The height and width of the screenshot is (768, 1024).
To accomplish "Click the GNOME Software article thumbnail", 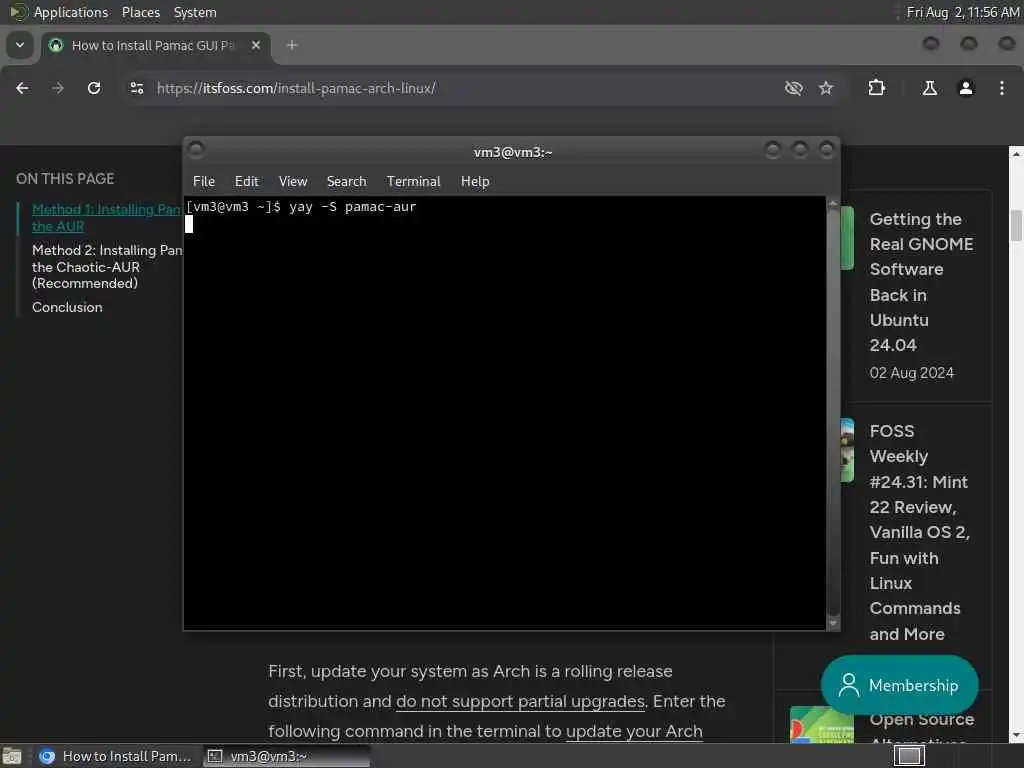I will point(847,238).
